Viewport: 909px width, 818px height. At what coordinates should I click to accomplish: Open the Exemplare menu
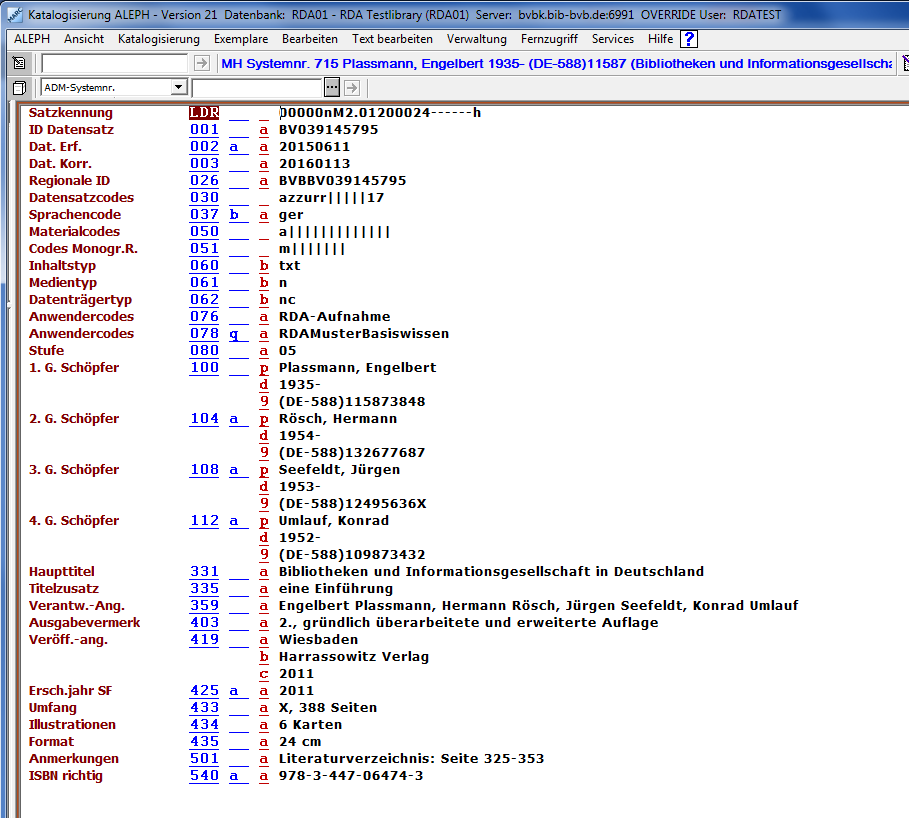point(241,39)
